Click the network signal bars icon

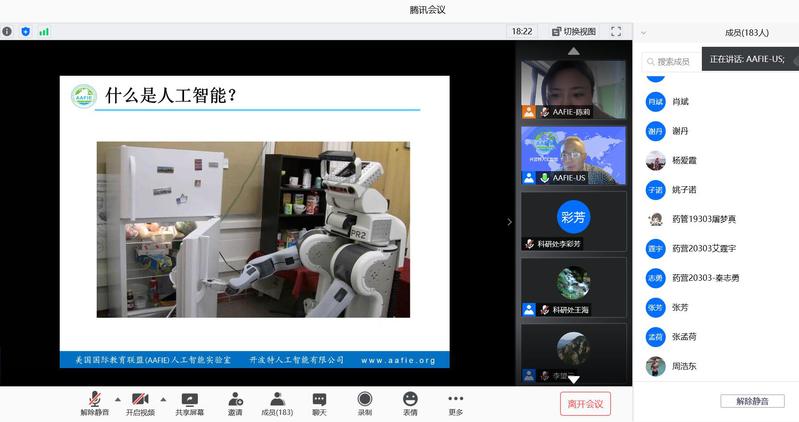44,31
